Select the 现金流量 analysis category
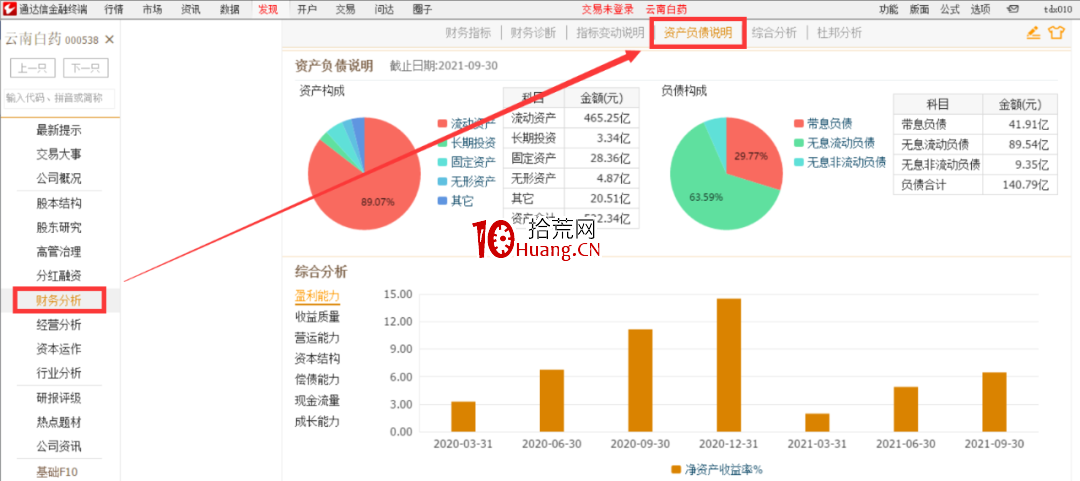Viewport: 1080px width, 481px height. coord(318,400)
